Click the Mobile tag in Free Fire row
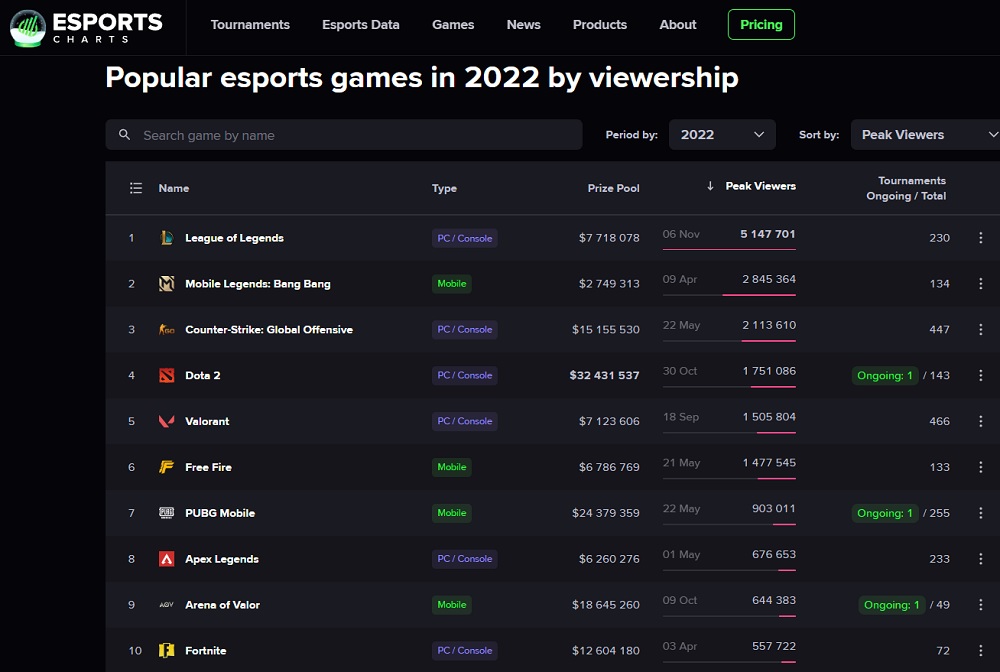Image resolution: width=1000 pixels, height=672 pixels. pyautogui.click(x=452, y=467)
